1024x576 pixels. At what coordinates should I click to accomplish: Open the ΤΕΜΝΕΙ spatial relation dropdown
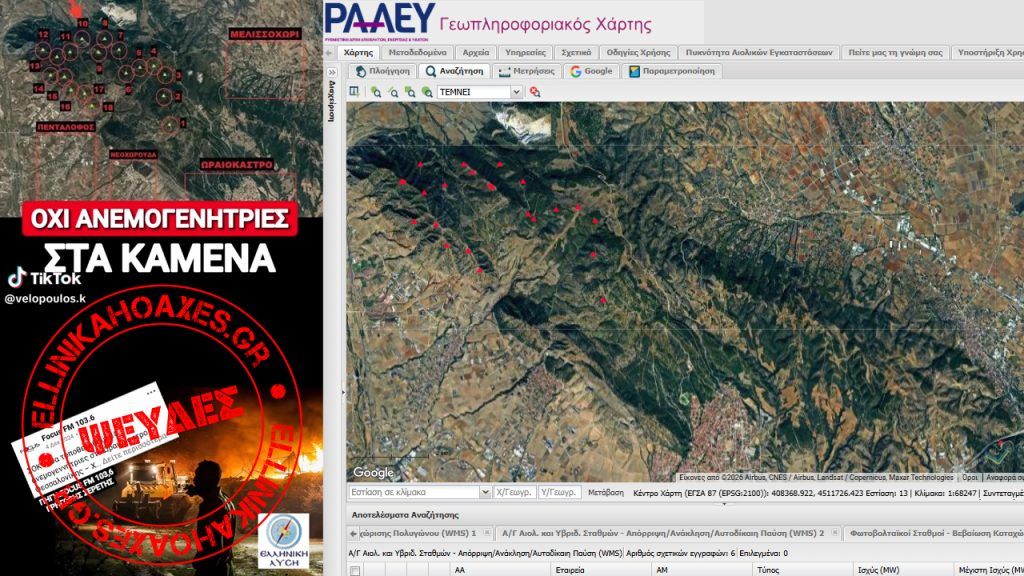[515, 92]
